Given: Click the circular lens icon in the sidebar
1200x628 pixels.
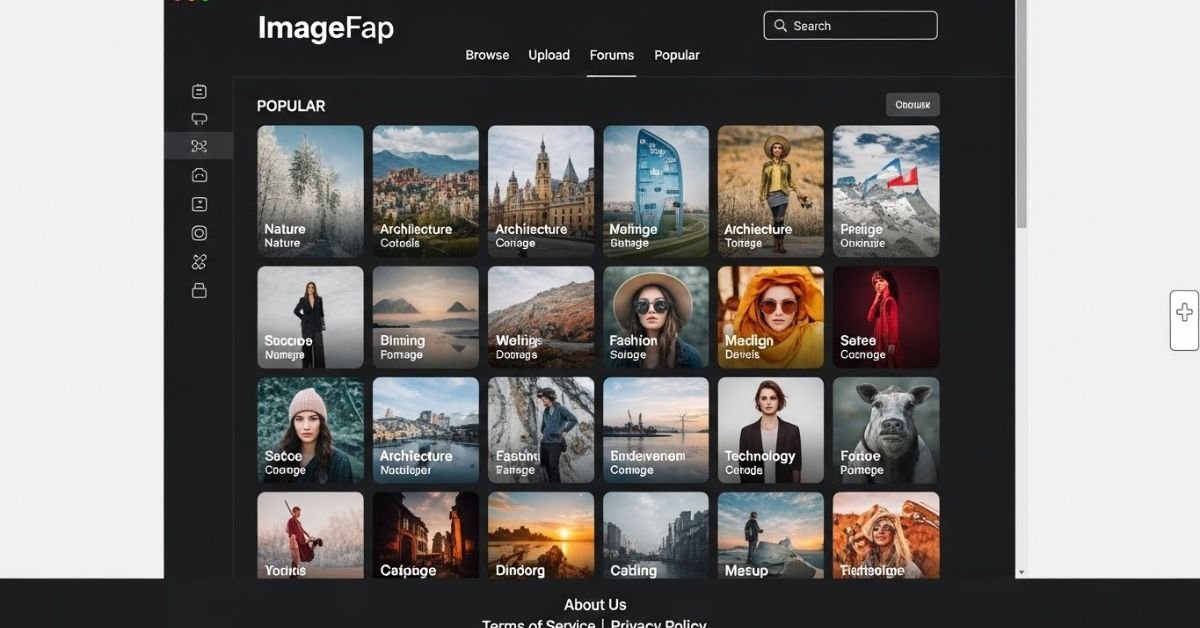Looking at the screenshot, I should [199, 232].
